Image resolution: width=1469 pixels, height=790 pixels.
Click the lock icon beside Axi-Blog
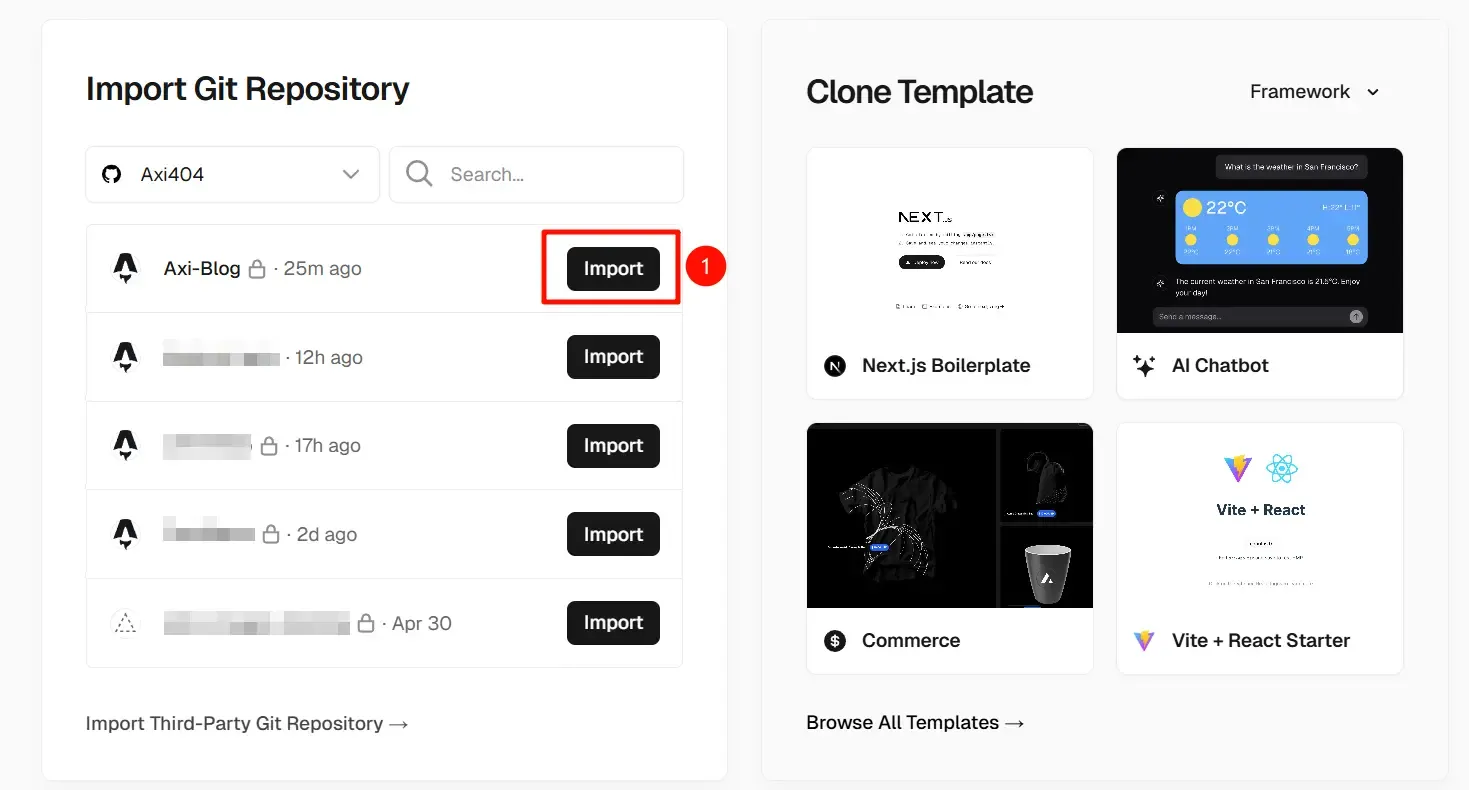pos(257,269)
